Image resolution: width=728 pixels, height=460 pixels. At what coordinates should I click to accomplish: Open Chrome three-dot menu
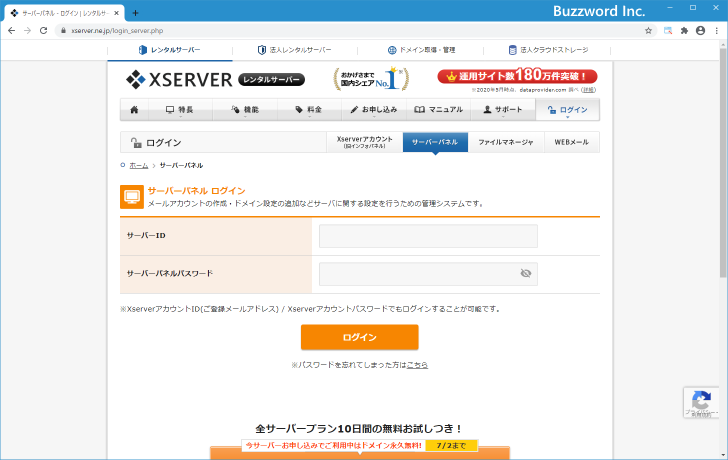[717, 31]
